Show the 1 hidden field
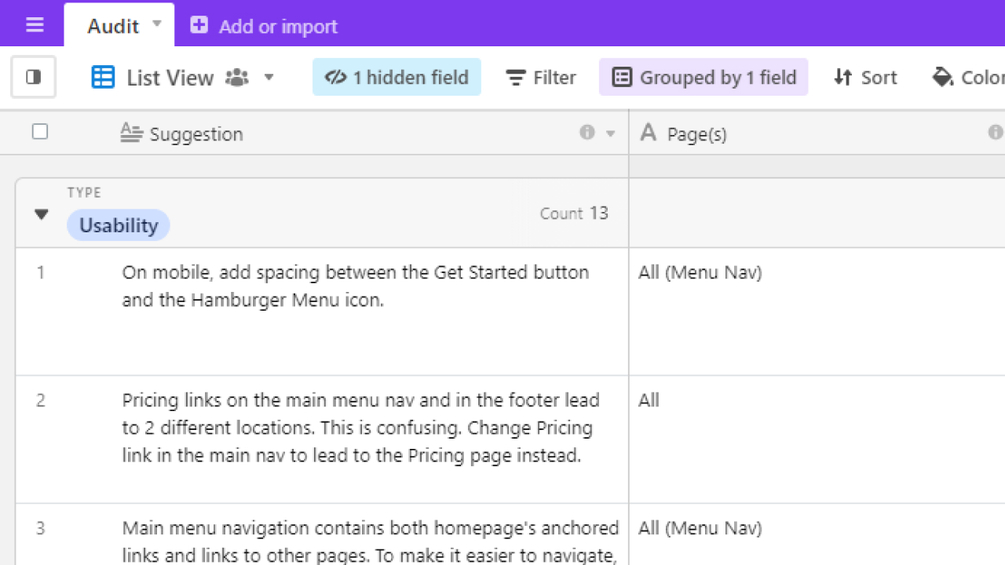 coord(397,77)
